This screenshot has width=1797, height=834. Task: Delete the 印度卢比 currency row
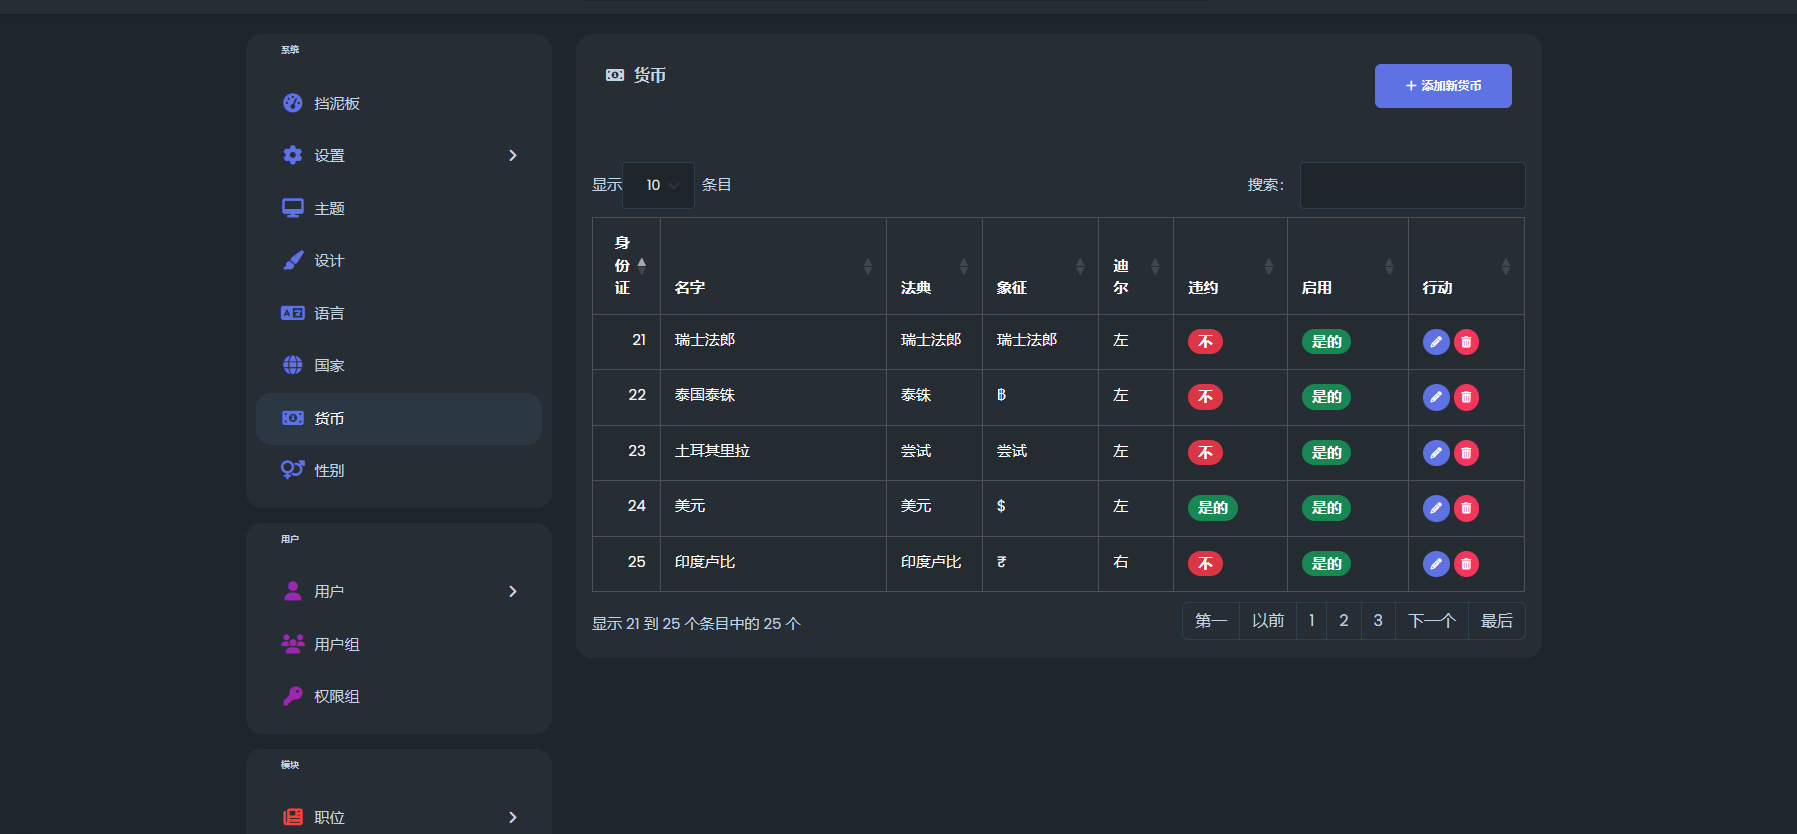click(x=1466, y=564)
